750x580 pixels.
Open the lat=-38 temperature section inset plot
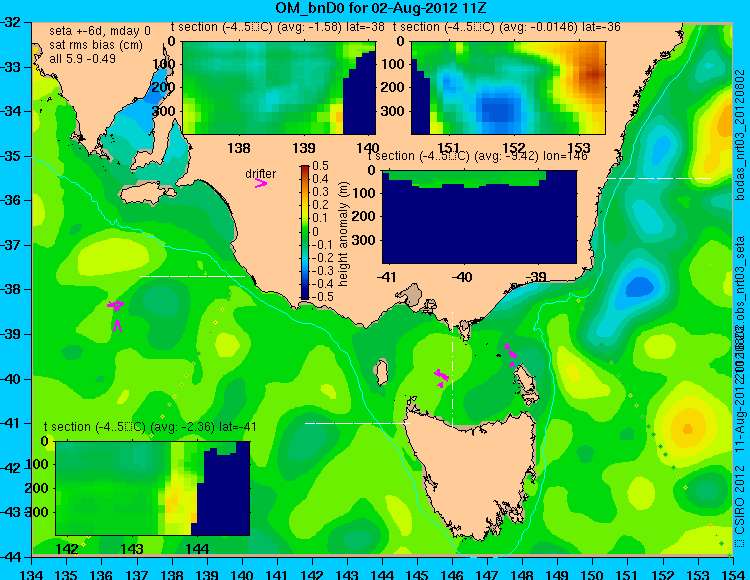279,88
